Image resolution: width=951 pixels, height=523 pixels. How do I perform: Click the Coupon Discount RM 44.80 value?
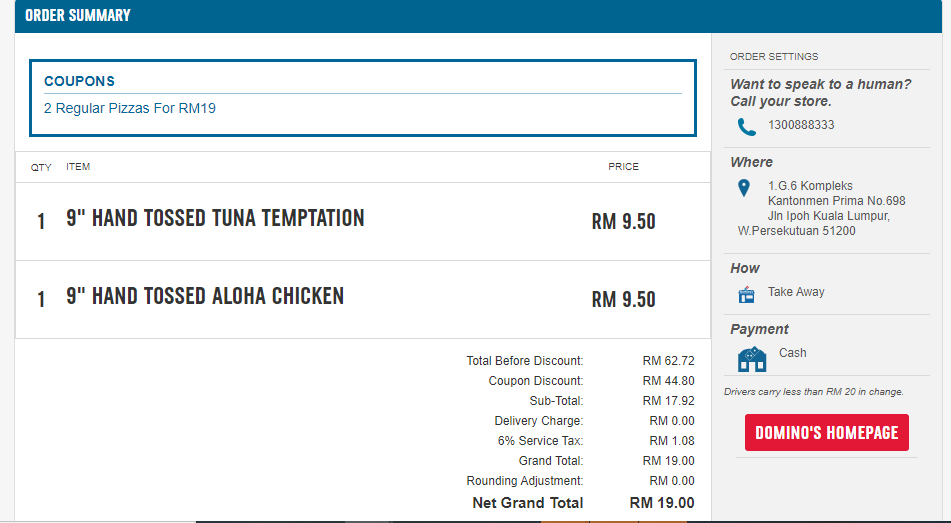[x=668, y=381]
